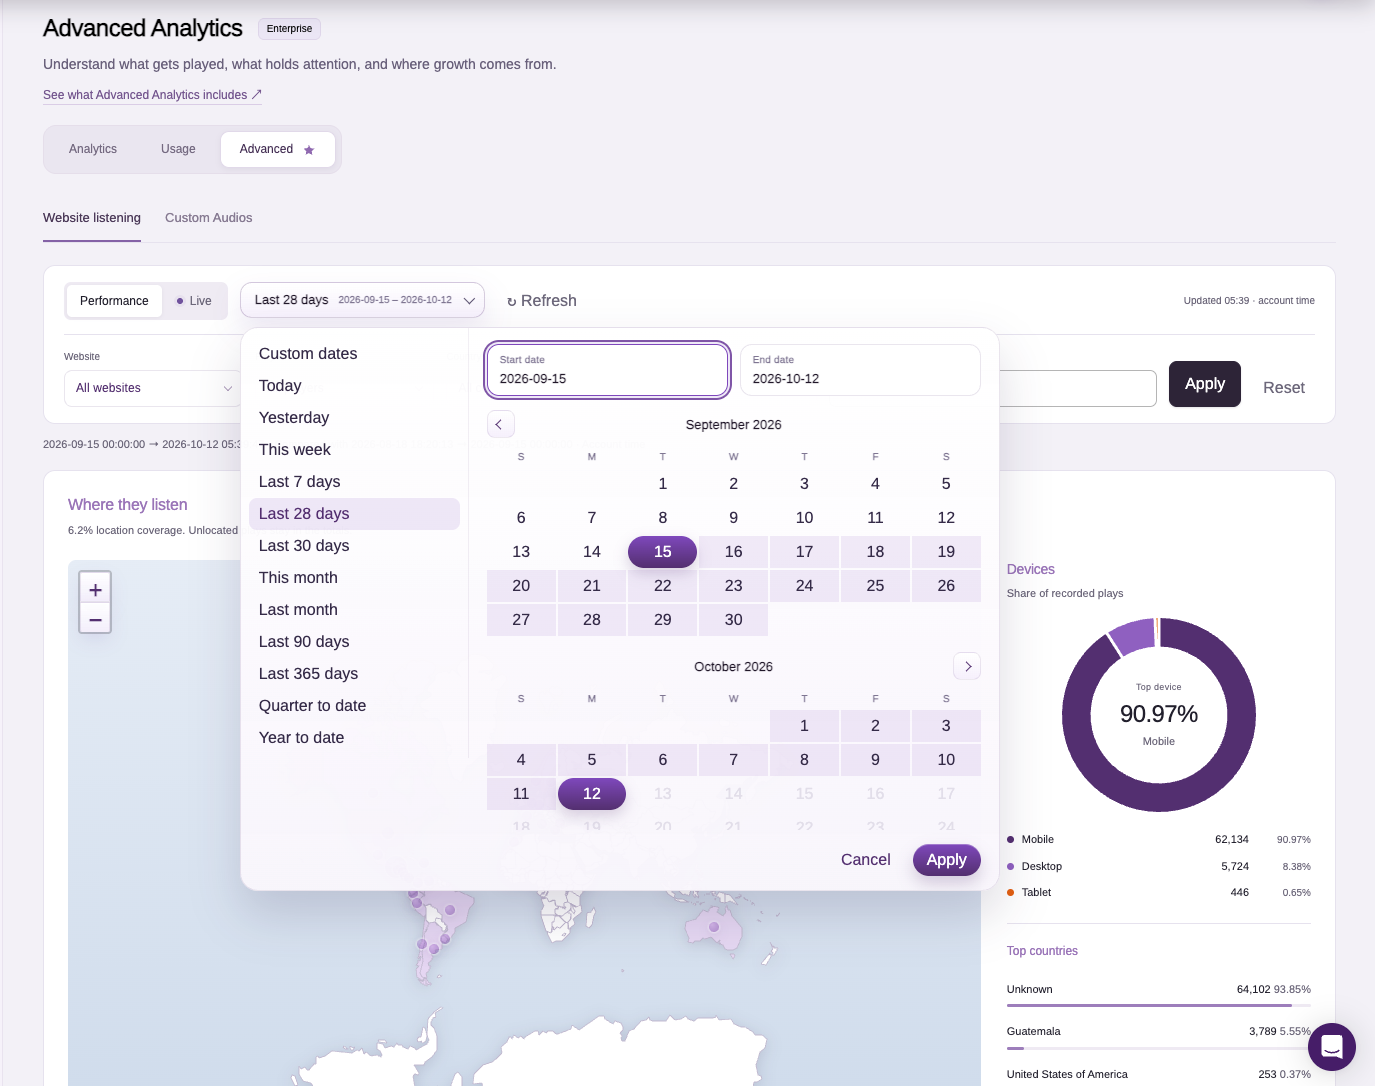Switch to Performance mode
Screen dimensions: 1375x1086
[114, 301]
